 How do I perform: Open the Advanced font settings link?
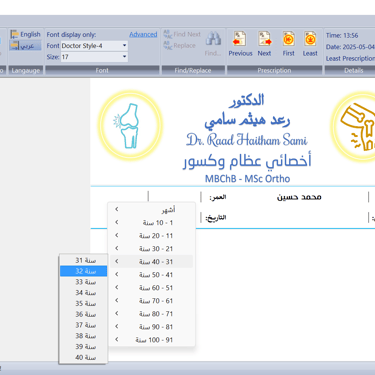143,34
